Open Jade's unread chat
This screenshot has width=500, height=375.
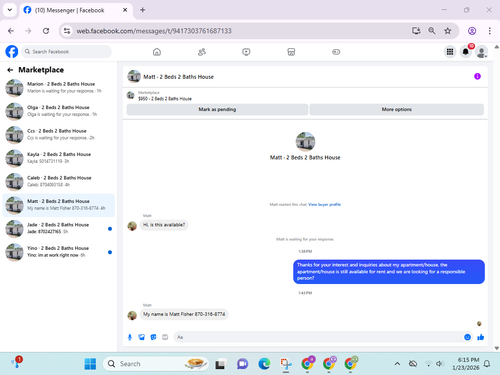[59, 228]
